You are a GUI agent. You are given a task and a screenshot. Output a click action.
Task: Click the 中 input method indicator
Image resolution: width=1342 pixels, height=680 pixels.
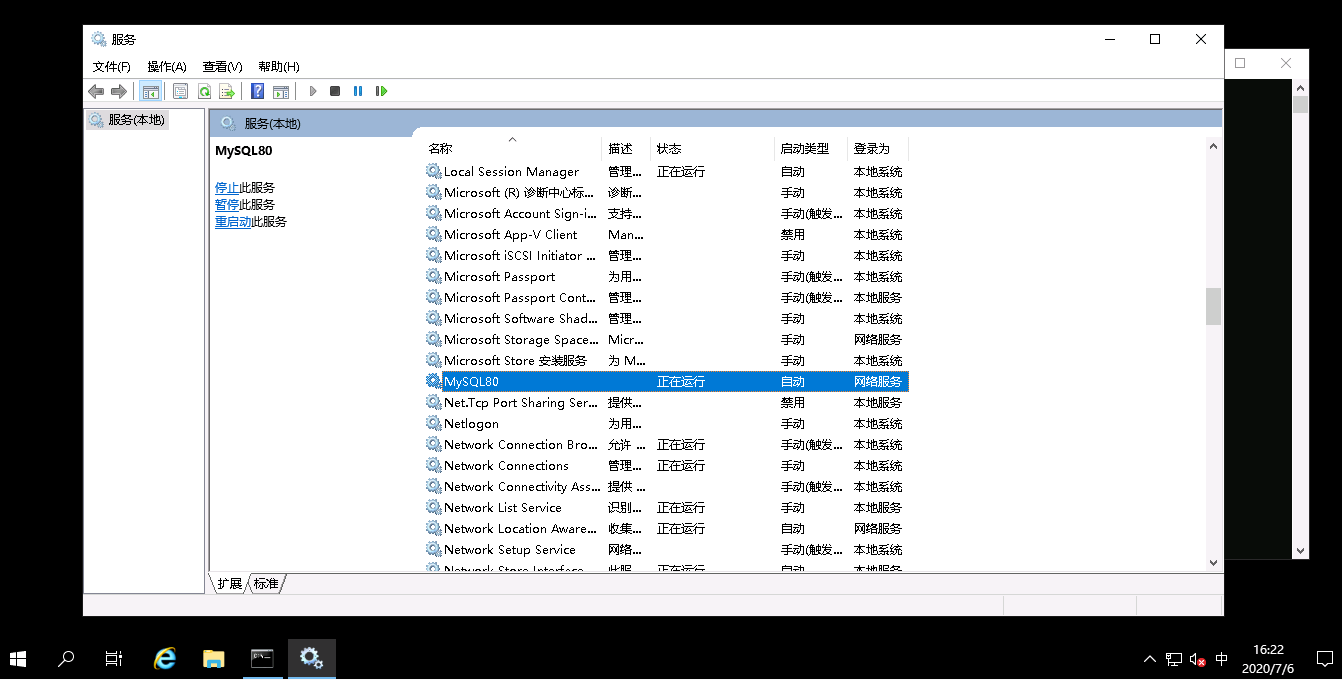pos(1222,659)
